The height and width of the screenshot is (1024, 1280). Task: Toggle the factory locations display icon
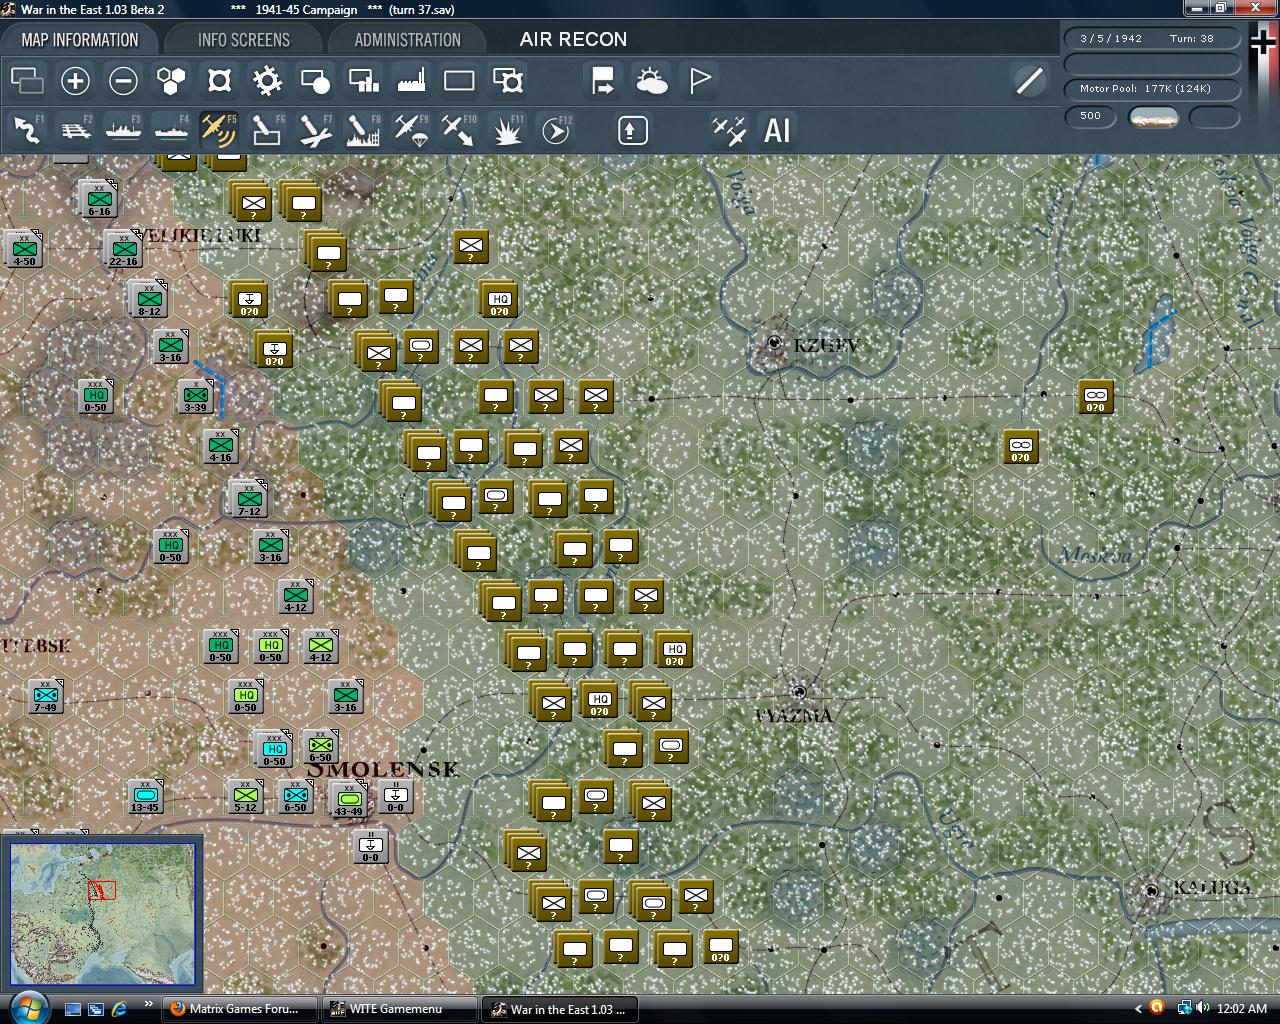click(x=411, y=81)
